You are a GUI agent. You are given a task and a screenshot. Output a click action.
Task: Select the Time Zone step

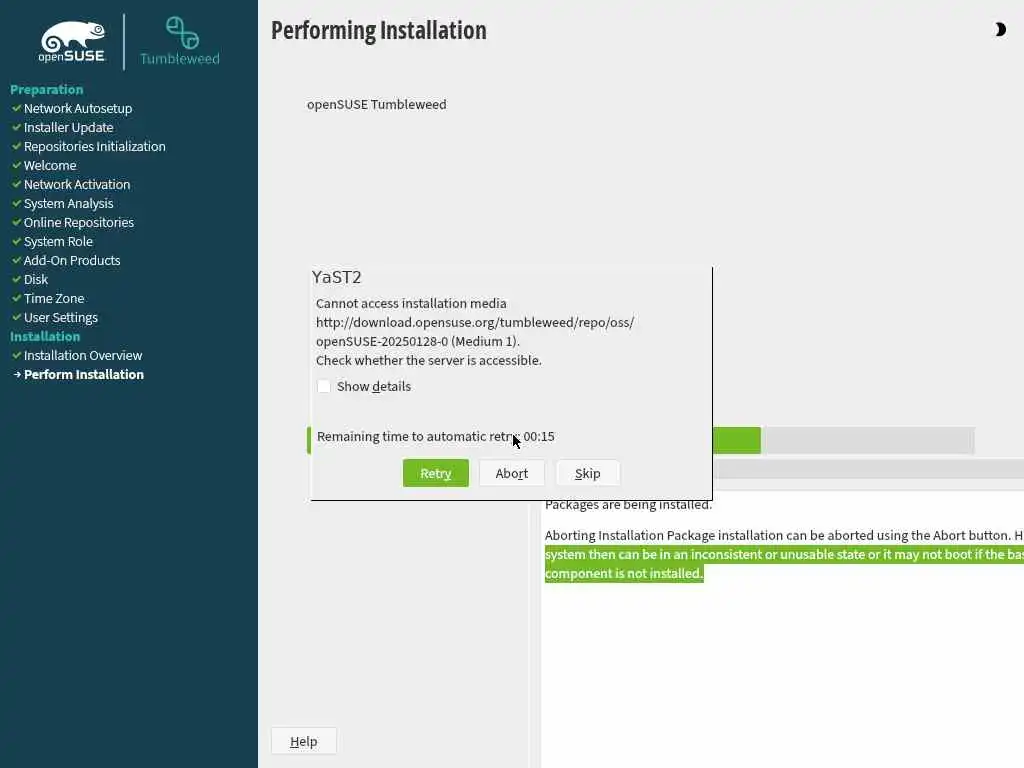click(x=54, y=298)
